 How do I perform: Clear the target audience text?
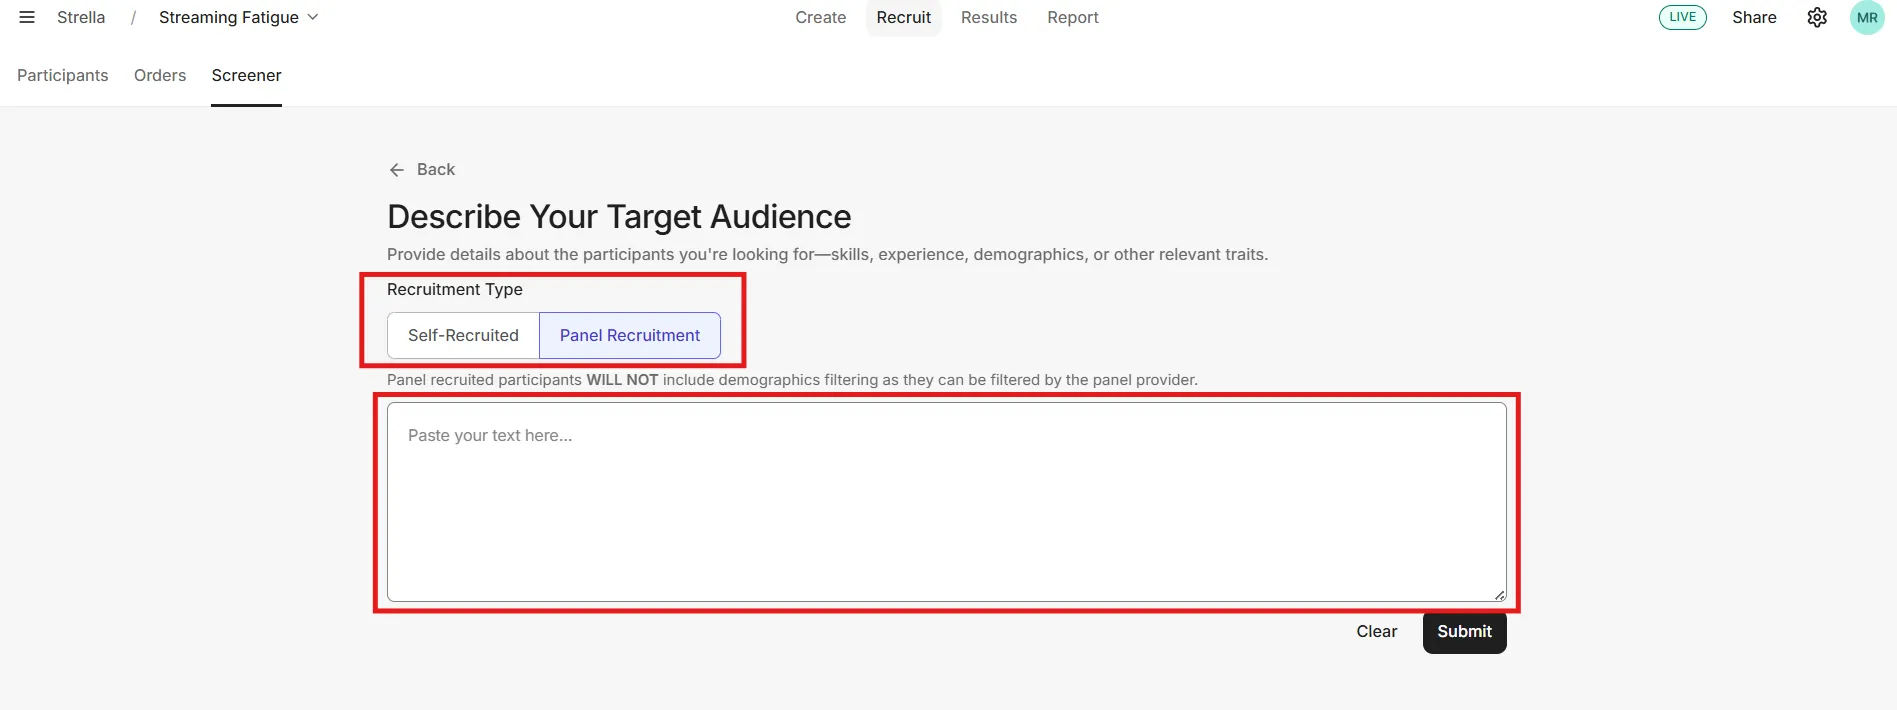pos(1376,632)
